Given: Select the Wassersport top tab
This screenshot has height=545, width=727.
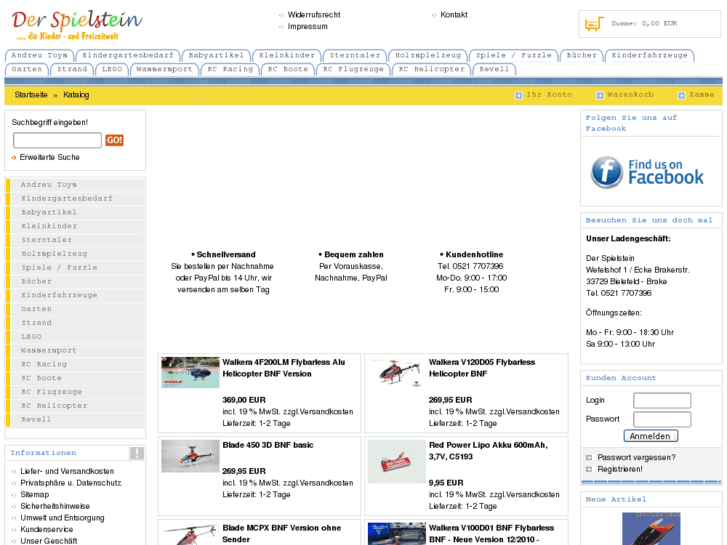Looking at the screenshot, I should 164,69.
